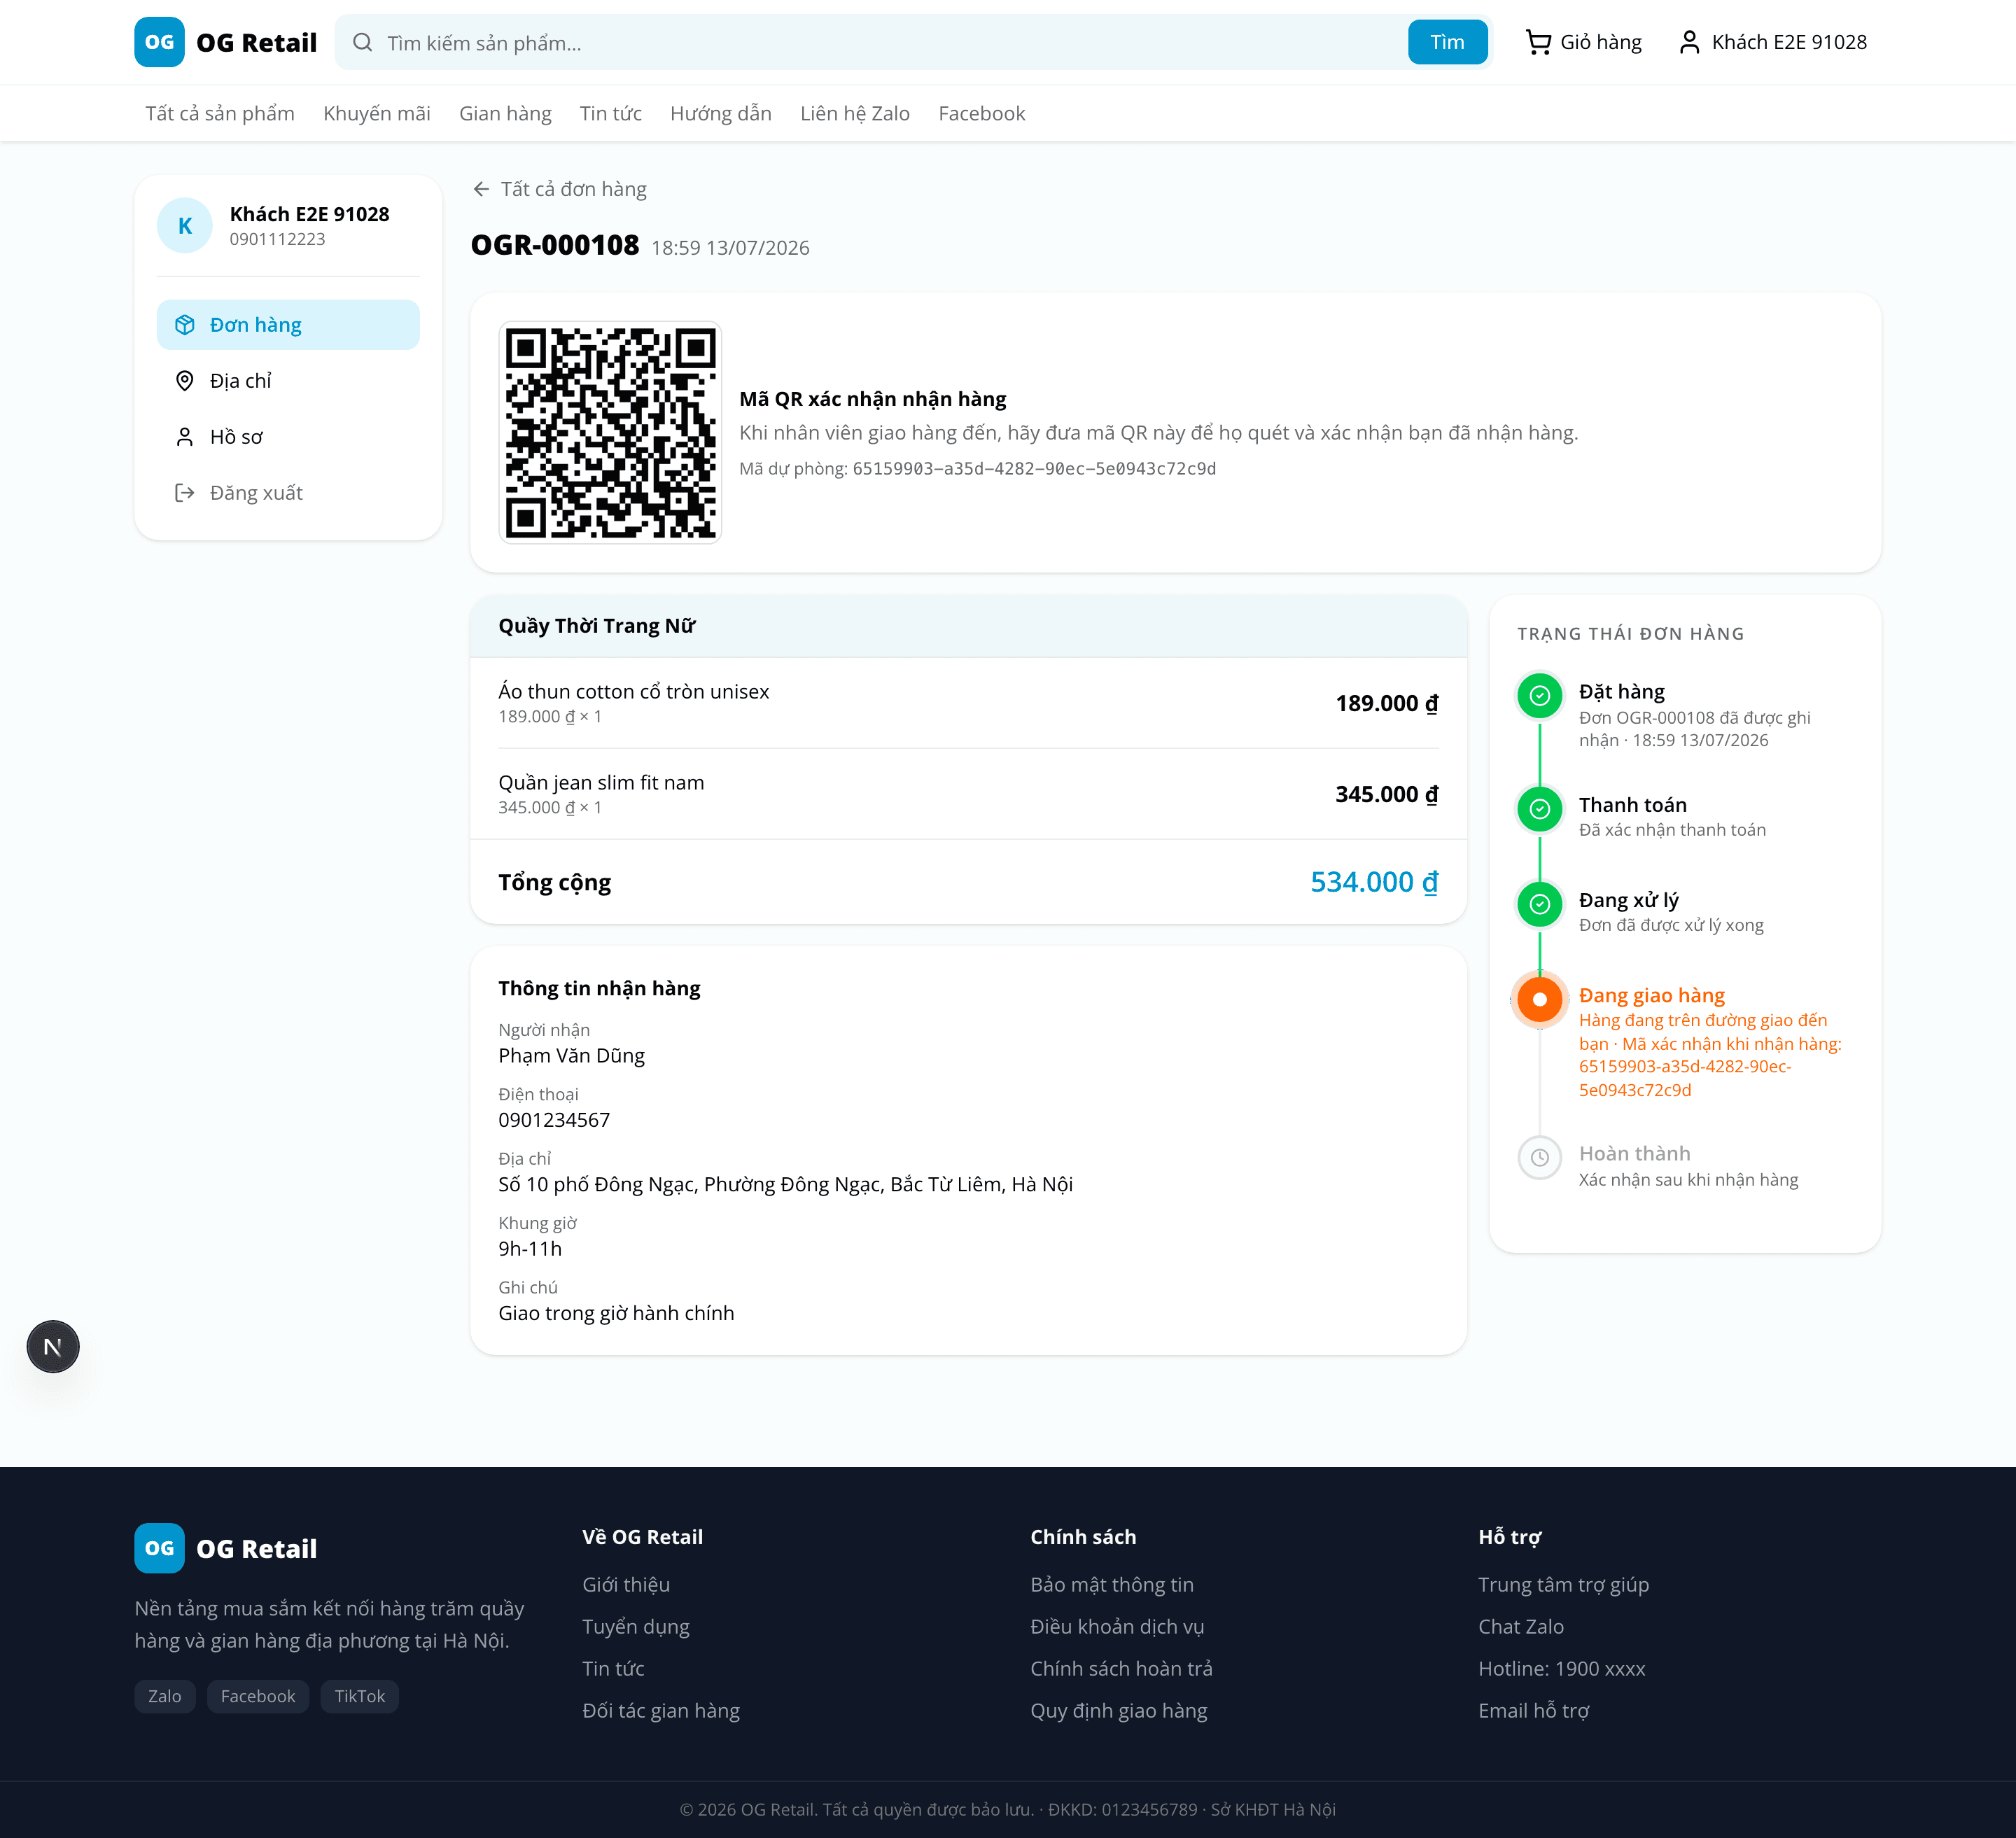The height and width of the screenshot is (1838, 2016).
Task: Click the Quầy Thời Trang Nữ shop header
Action: point(968,626)
